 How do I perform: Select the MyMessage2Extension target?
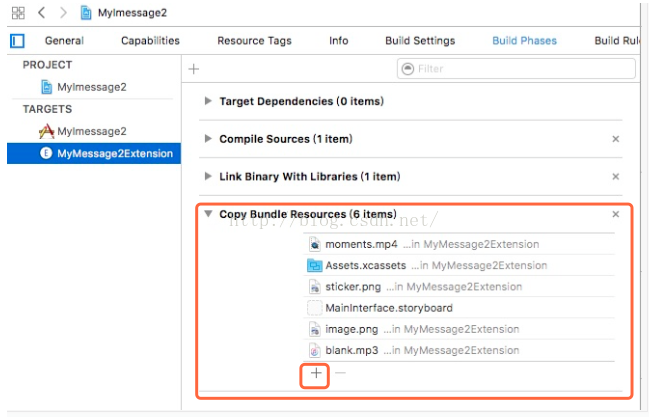[x=114, y=153]
